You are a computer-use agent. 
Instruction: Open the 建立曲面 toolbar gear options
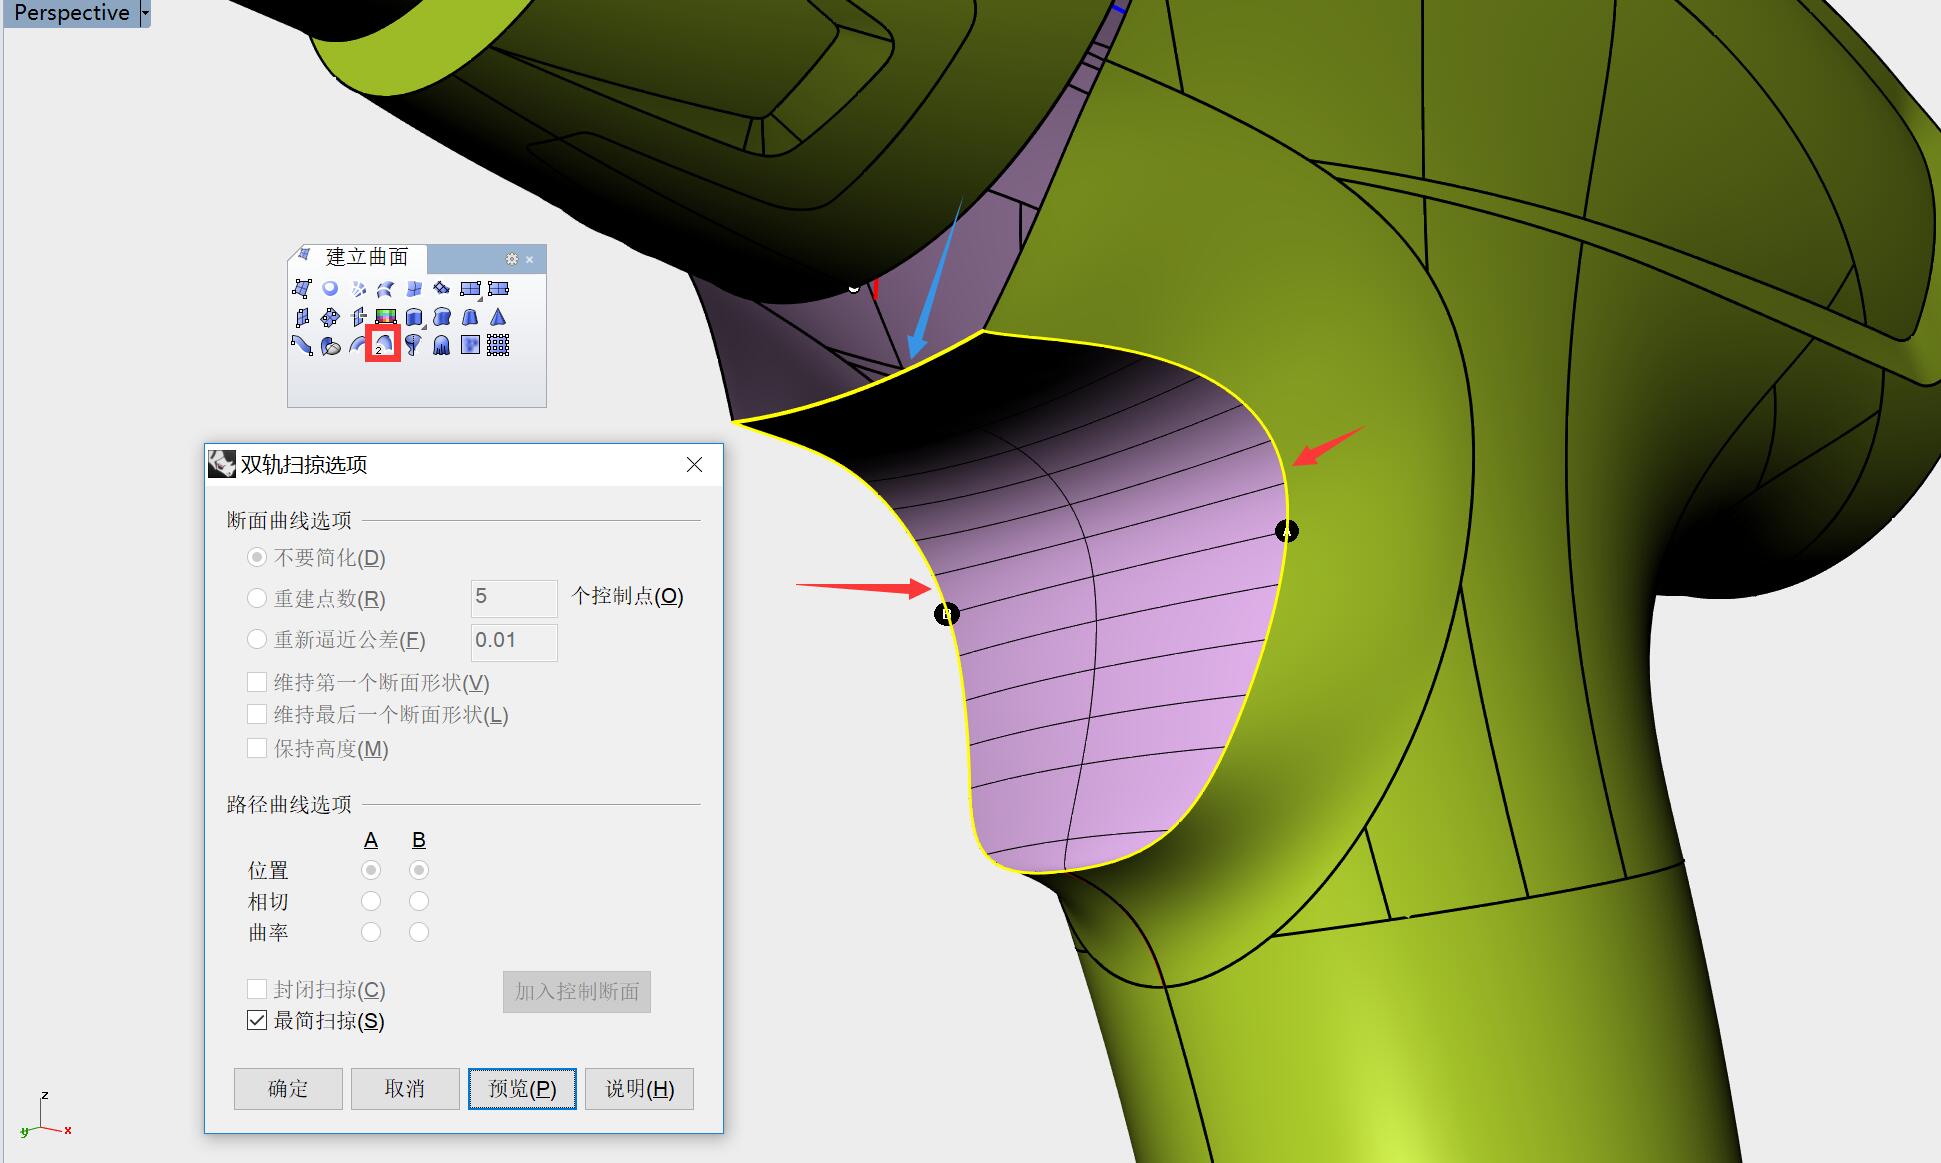[512, 259]
